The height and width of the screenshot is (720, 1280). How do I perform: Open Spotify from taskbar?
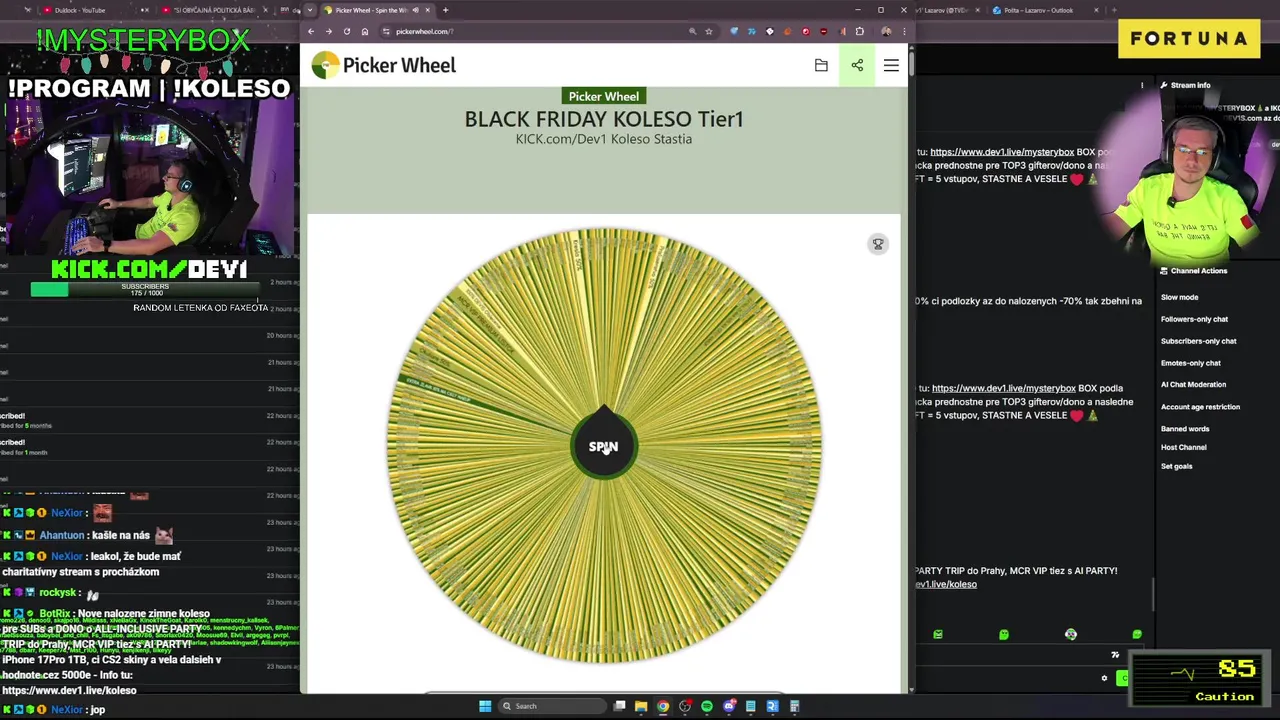[x=707, y=706]
